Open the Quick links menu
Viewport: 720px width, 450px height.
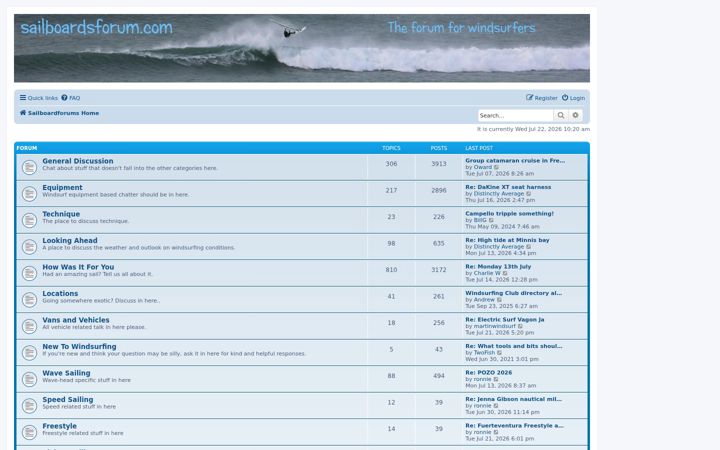coord(39,98)
